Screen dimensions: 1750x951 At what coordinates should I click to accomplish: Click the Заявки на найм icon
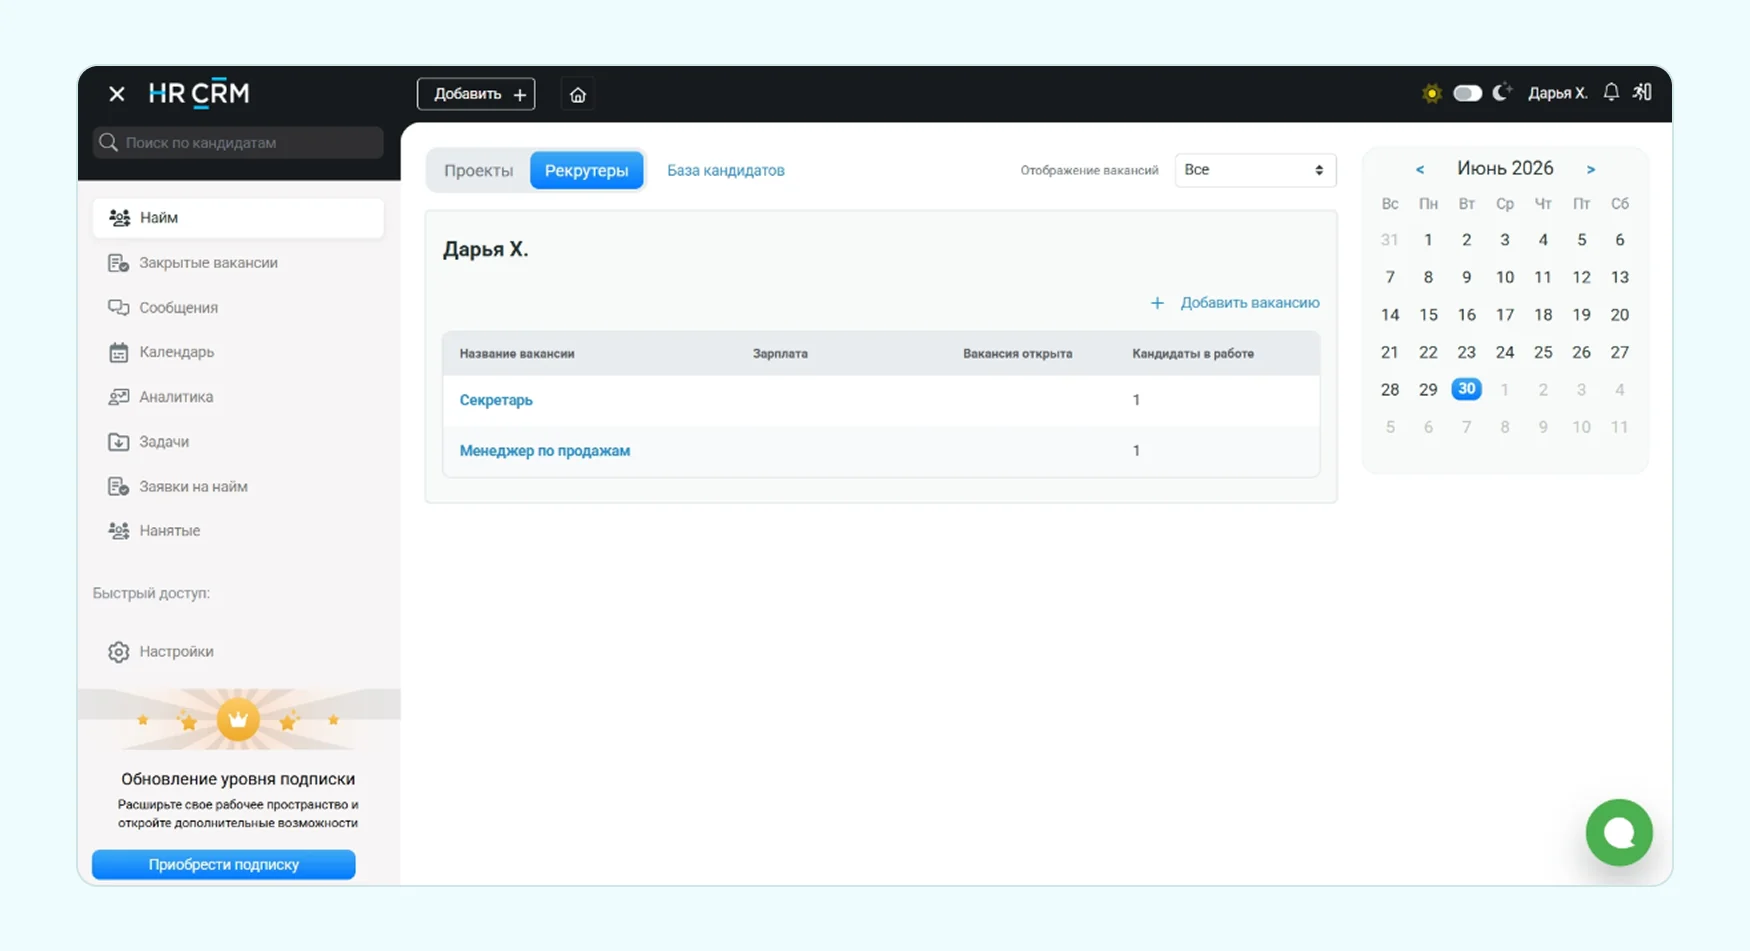pos(118,486)
